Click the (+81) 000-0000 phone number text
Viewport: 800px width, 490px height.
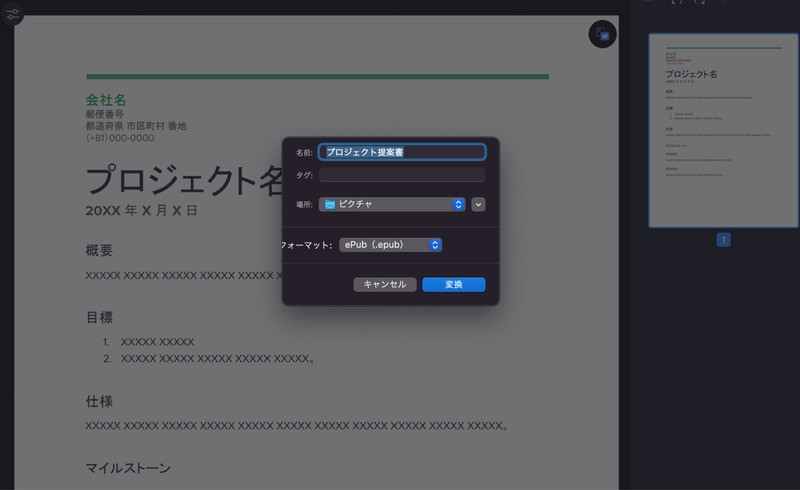click(120, 138)
